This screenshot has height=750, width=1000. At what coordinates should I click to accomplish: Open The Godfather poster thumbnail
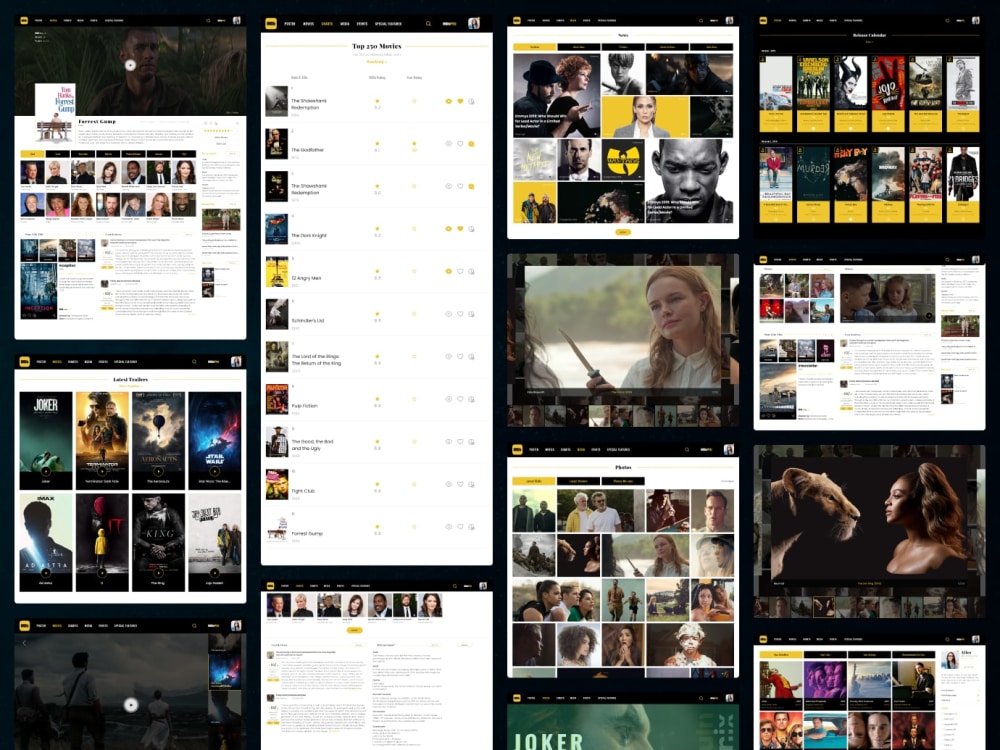coord(276,143)
